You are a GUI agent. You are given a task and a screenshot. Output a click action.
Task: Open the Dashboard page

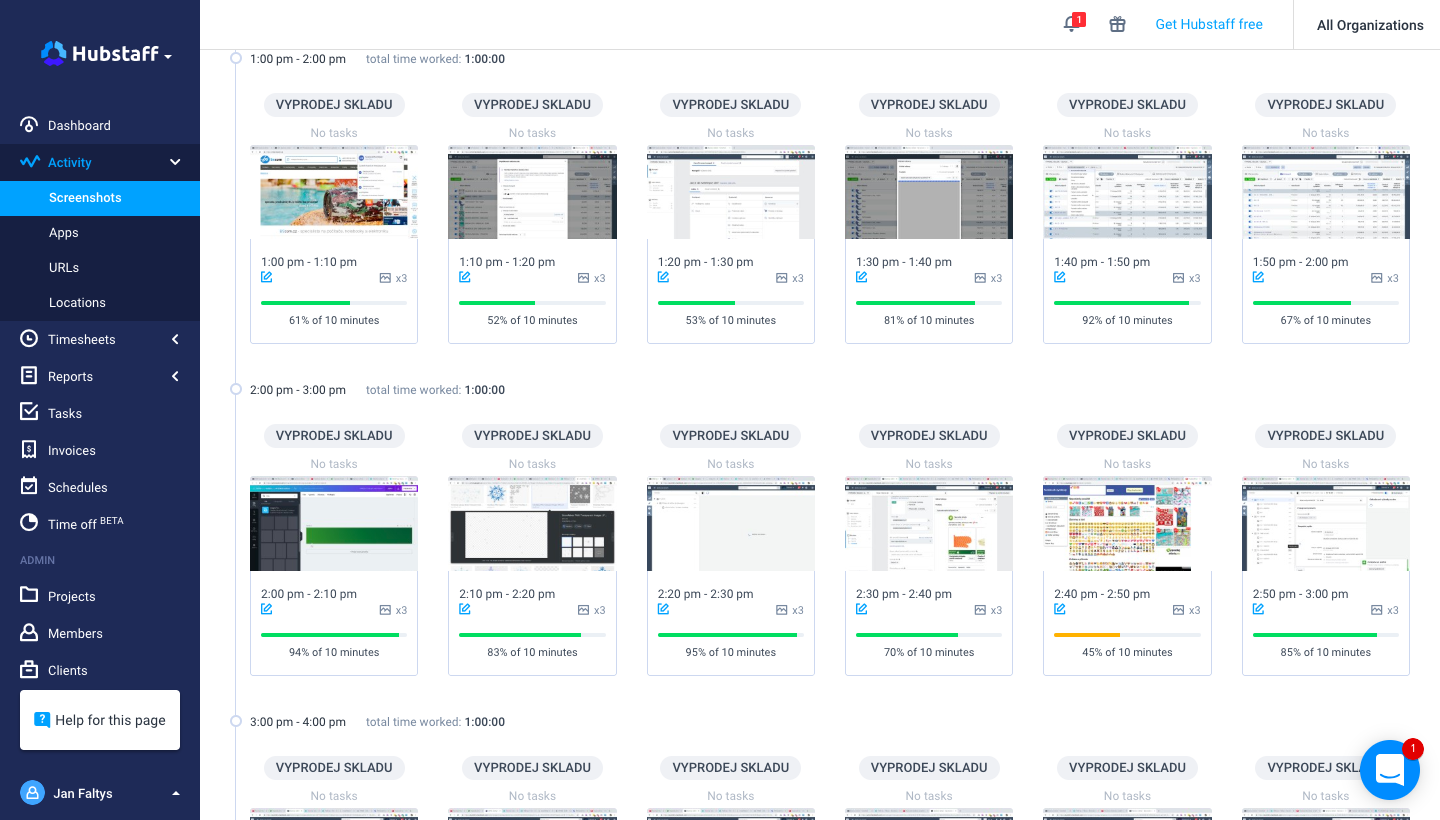(x=79, y=125)
